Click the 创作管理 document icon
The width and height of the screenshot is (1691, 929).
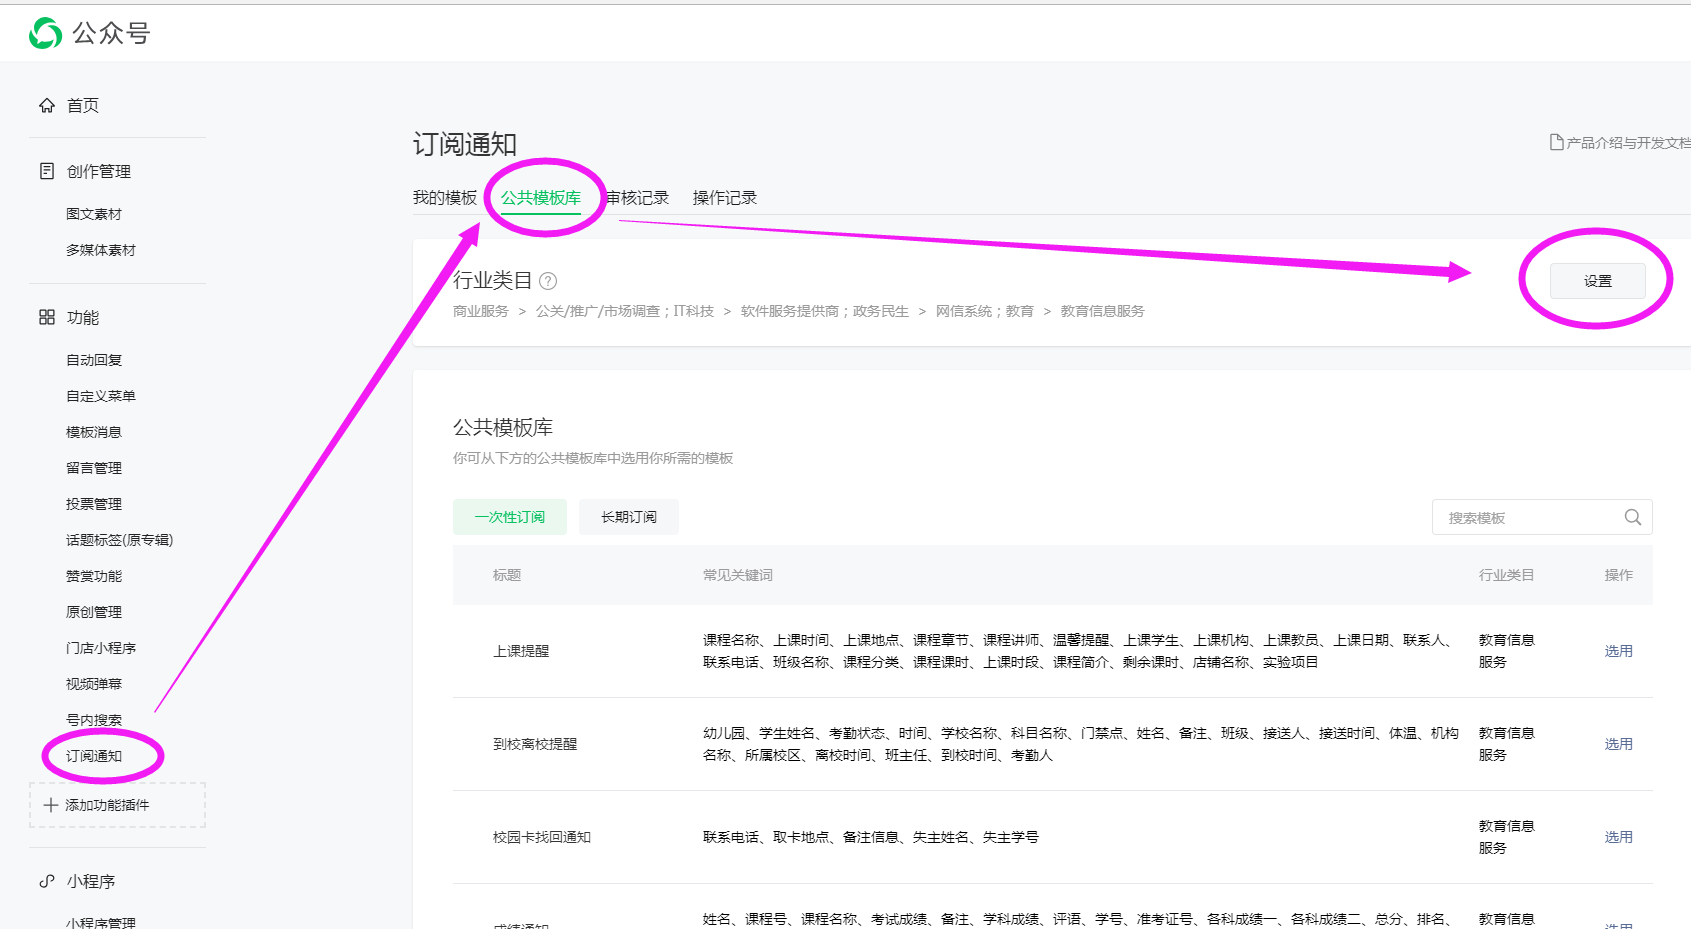tap(47, 171)
